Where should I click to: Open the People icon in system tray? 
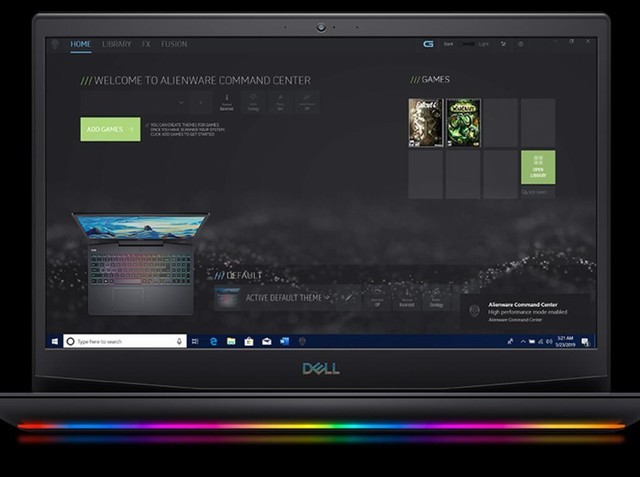tap(510, 342)
